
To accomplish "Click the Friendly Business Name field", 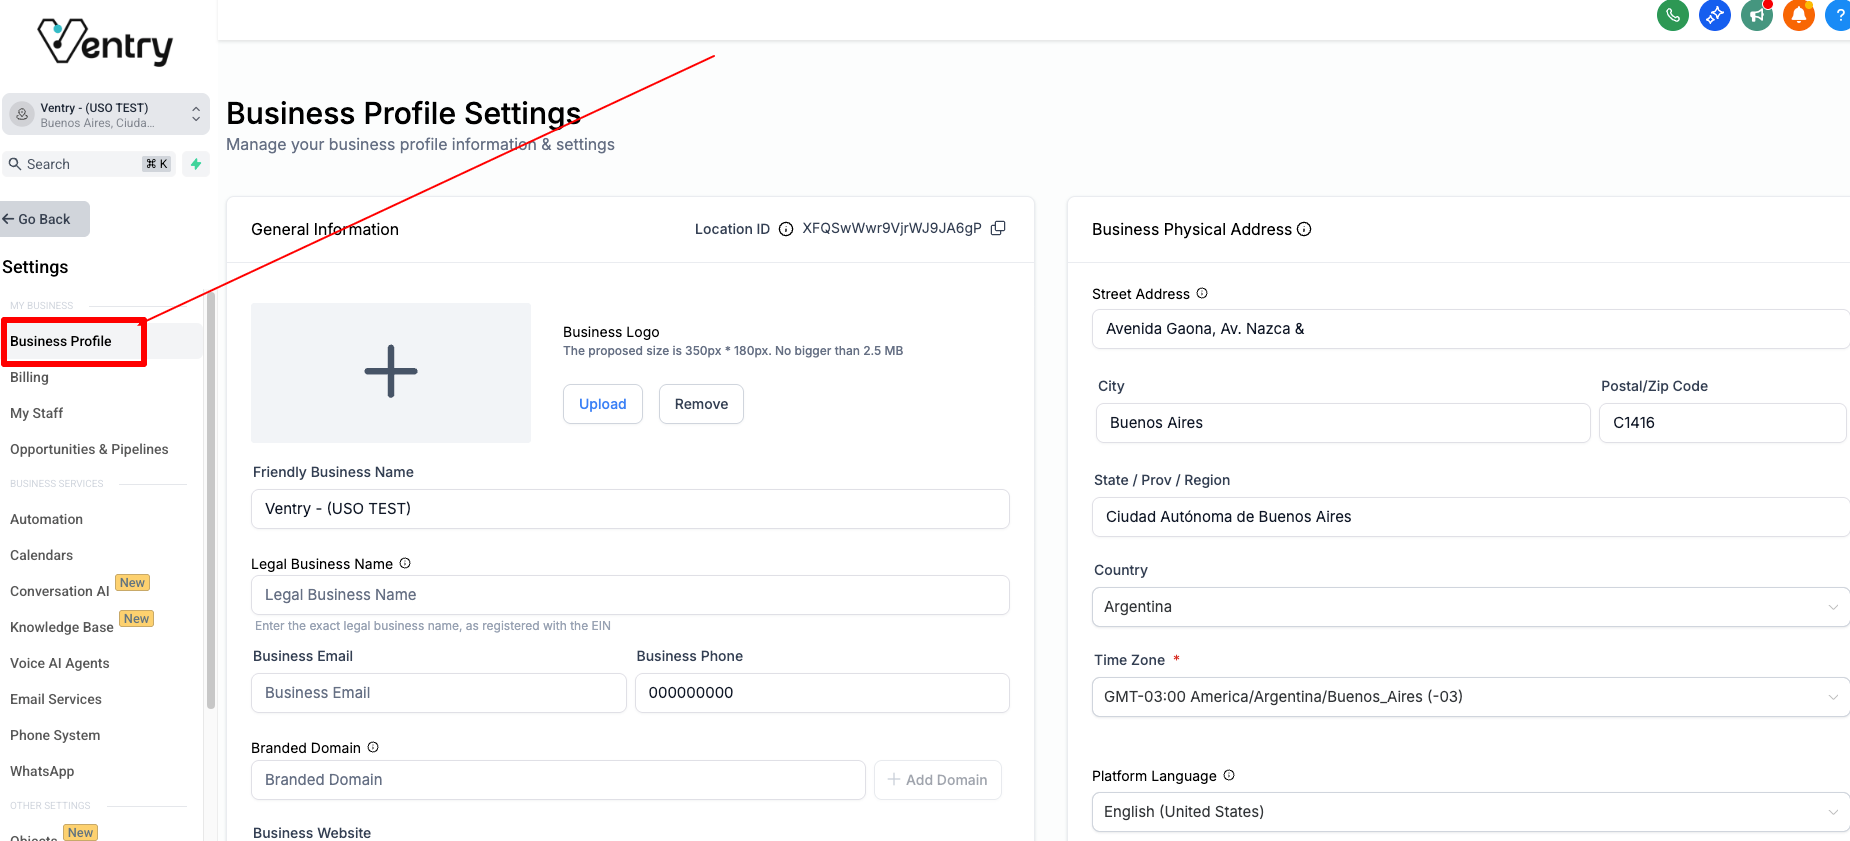I will [630, 509].
